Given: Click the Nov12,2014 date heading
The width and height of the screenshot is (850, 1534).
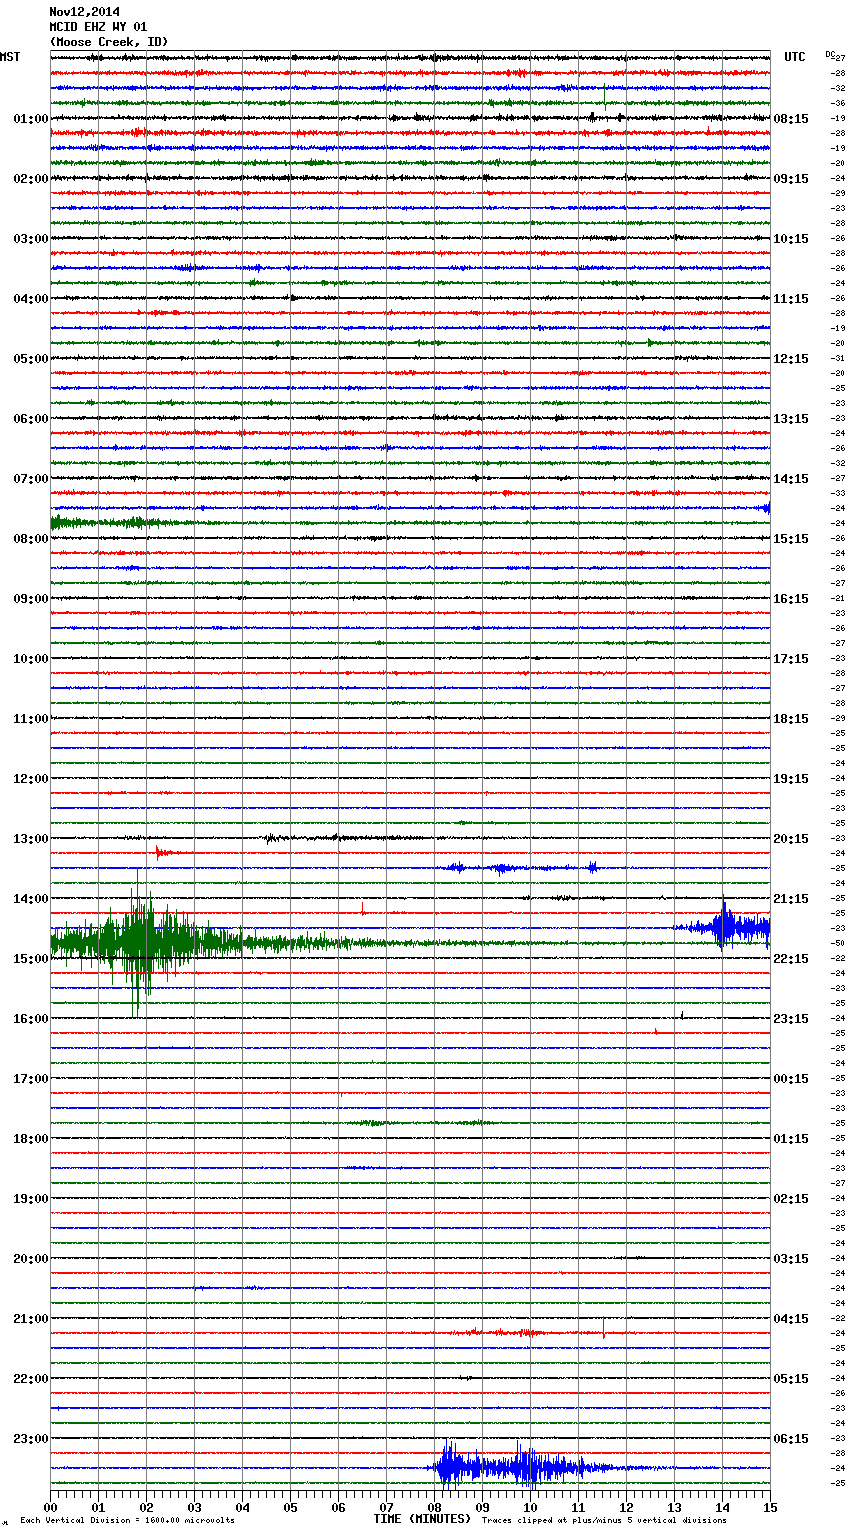Looking at the screenshot, I should 84,12.
